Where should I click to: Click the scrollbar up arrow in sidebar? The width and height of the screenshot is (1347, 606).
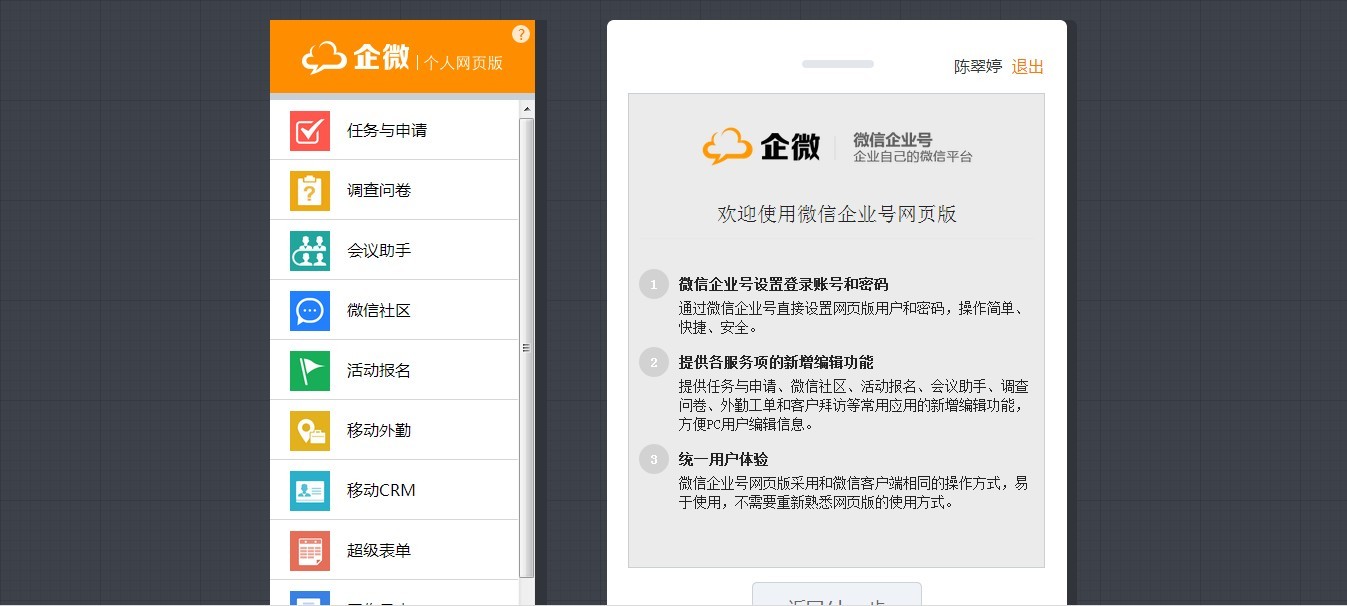[527, 108]
